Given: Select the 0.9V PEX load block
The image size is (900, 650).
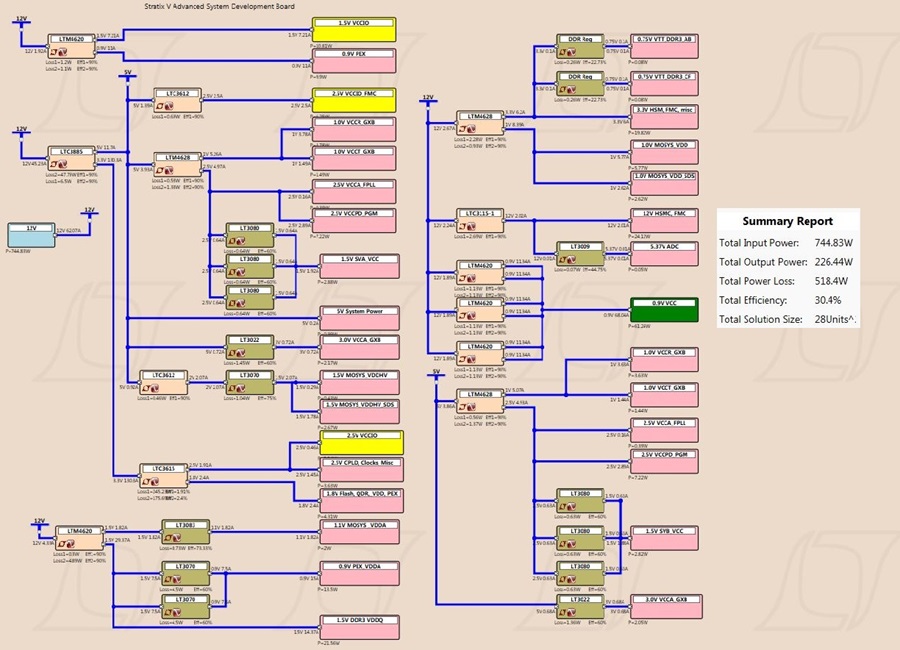Looking at the screenshot, I should 354,61.
